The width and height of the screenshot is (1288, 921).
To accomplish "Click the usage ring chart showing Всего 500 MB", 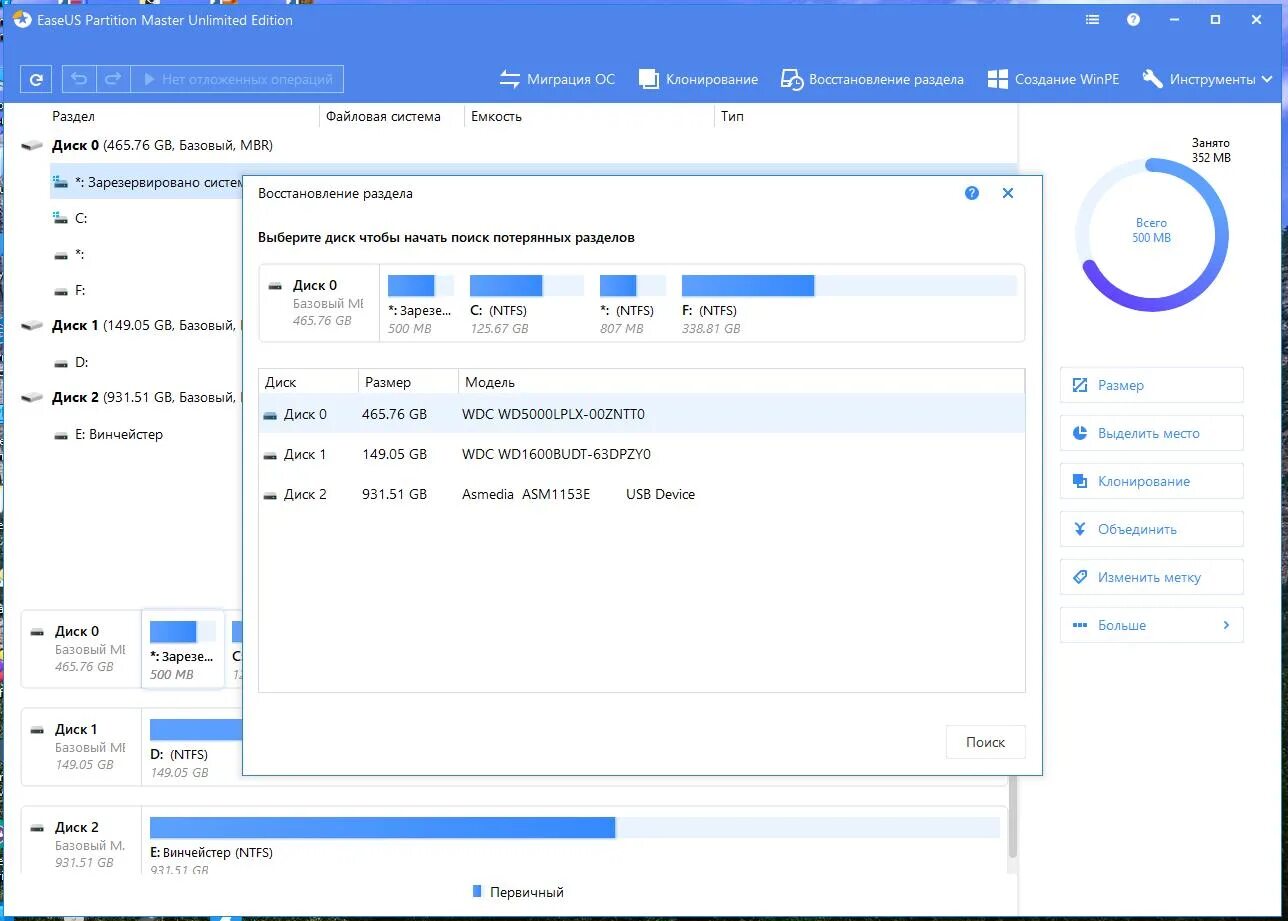I will tap(1151, 234).
